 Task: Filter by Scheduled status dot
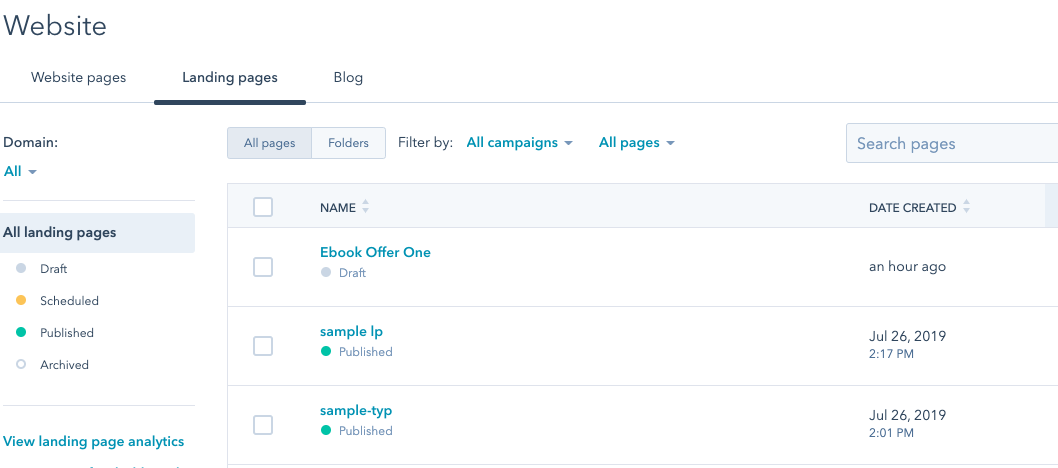coord(21,301)
